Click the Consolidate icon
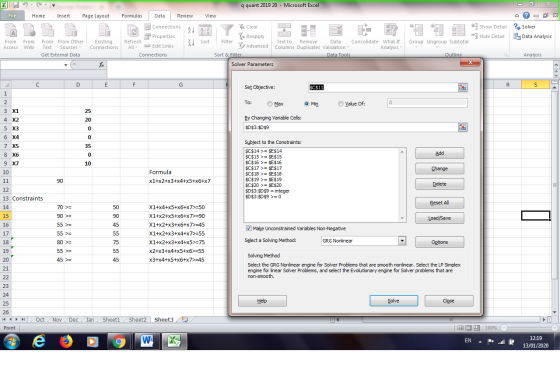This screenshot has width=560, height=386. (x=364, y=34)
